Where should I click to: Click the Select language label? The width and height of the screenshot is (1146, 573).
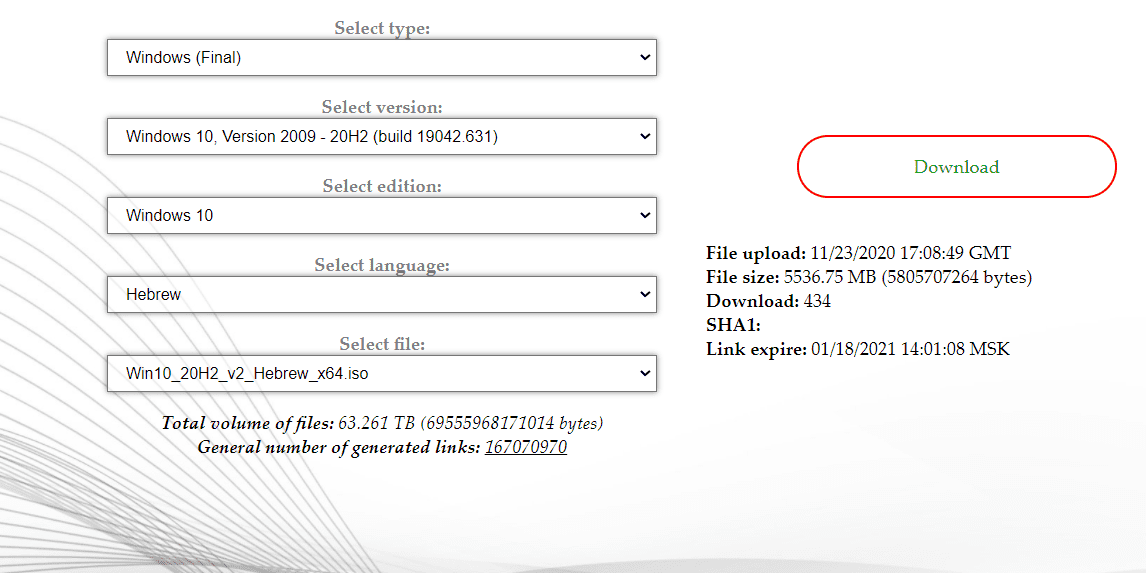tap(382, 265)
